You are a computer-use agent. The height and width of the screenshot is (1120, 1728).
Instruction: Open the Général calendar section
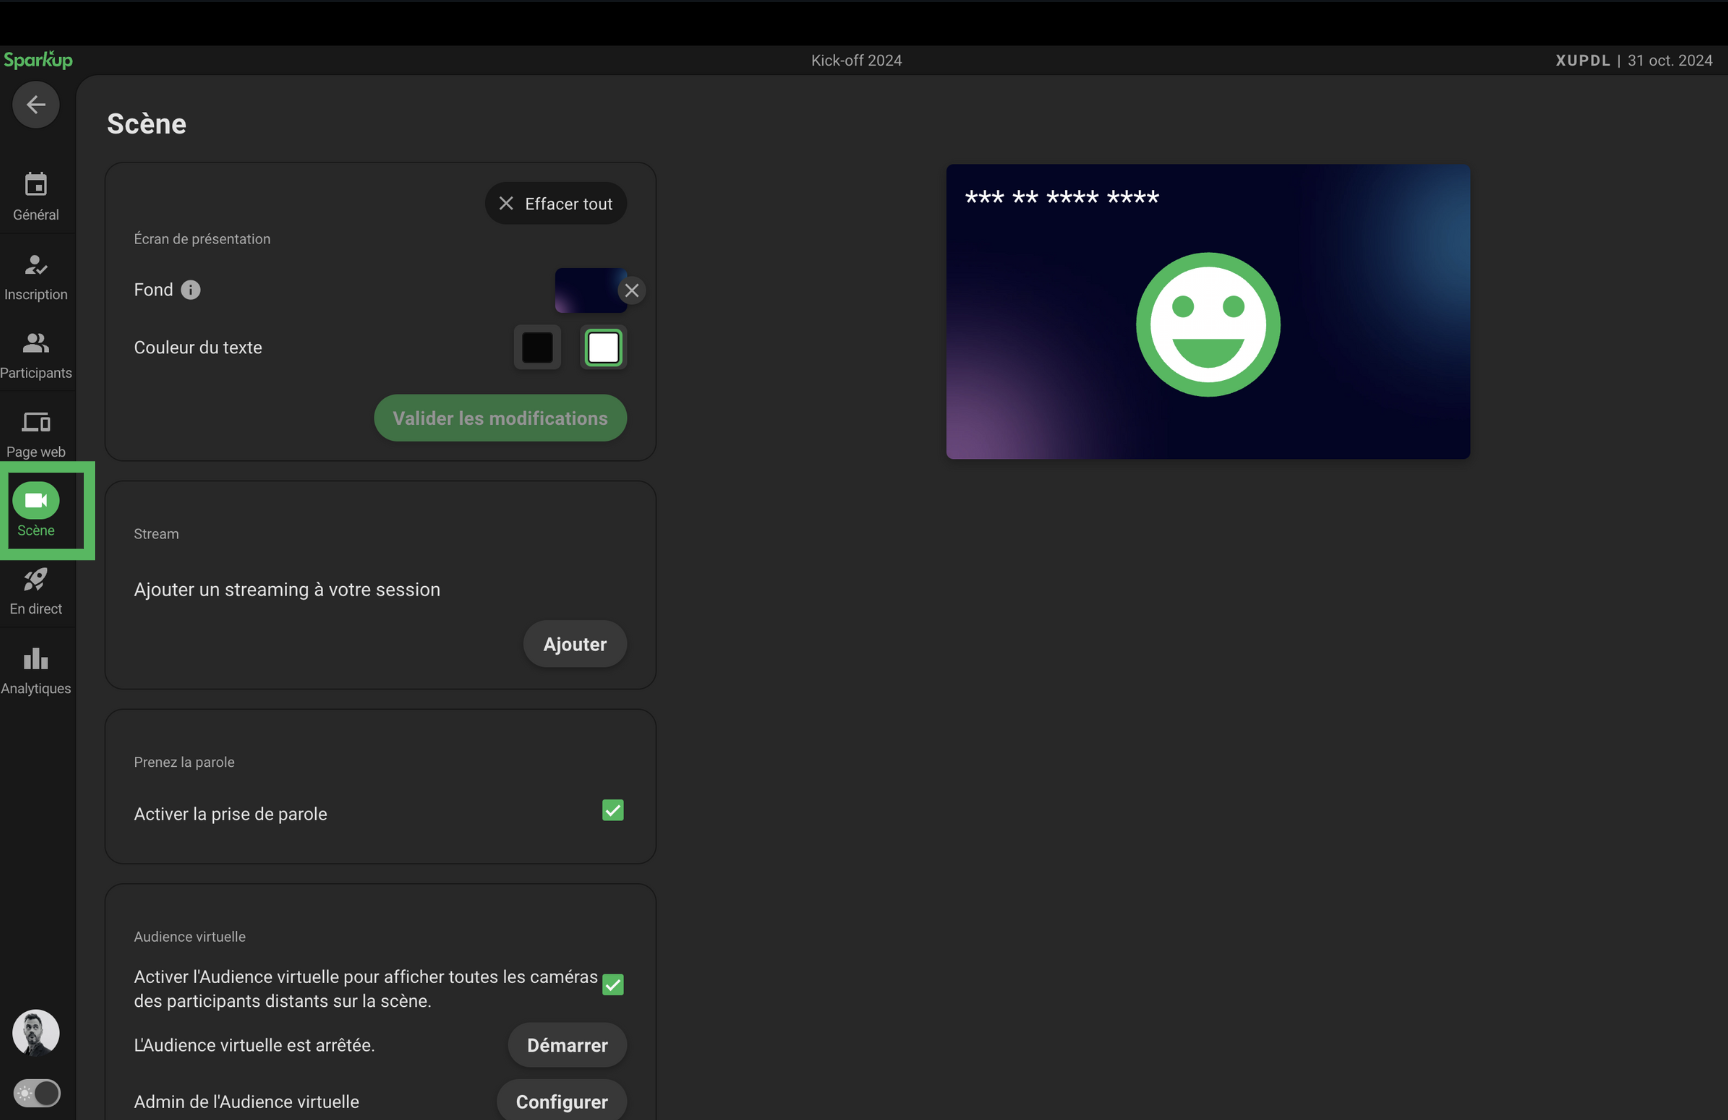(36, 196)
